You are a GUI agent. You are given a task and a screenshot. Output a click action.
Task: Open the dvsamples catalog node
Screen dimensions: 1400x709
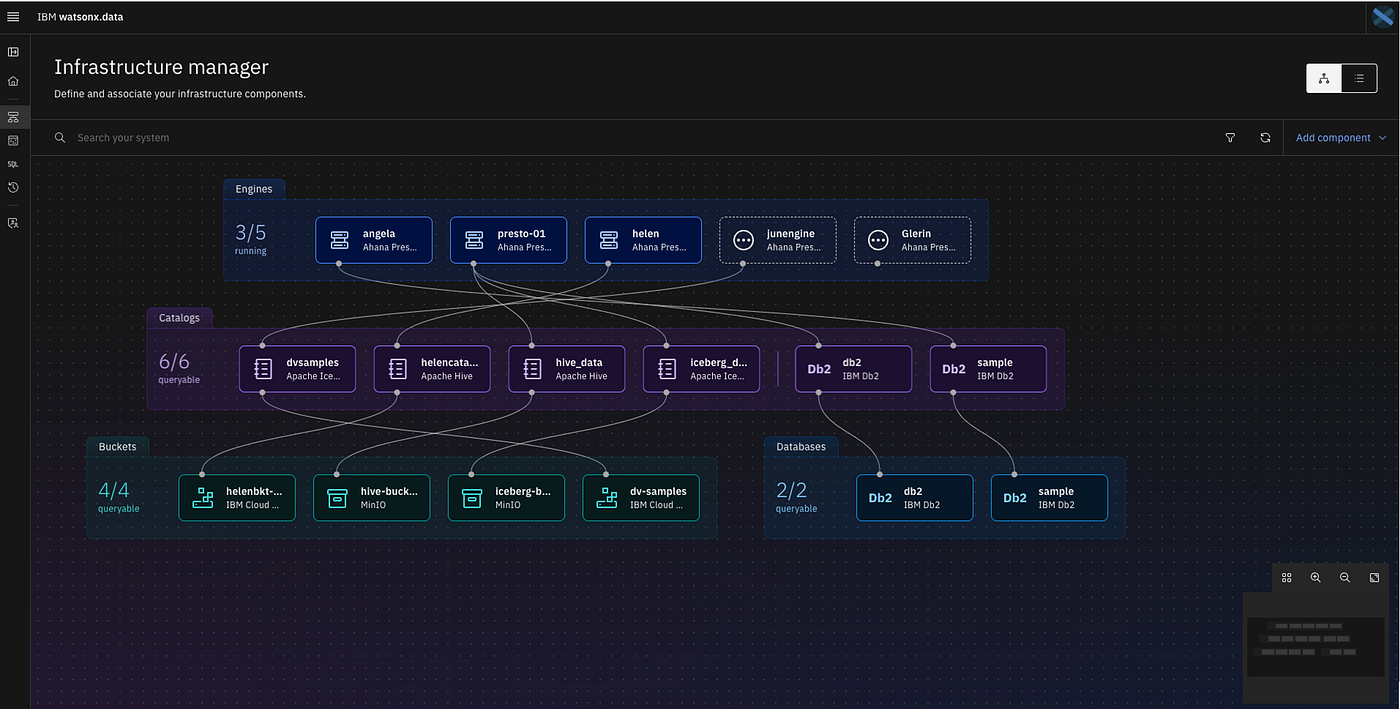[297, 369]
